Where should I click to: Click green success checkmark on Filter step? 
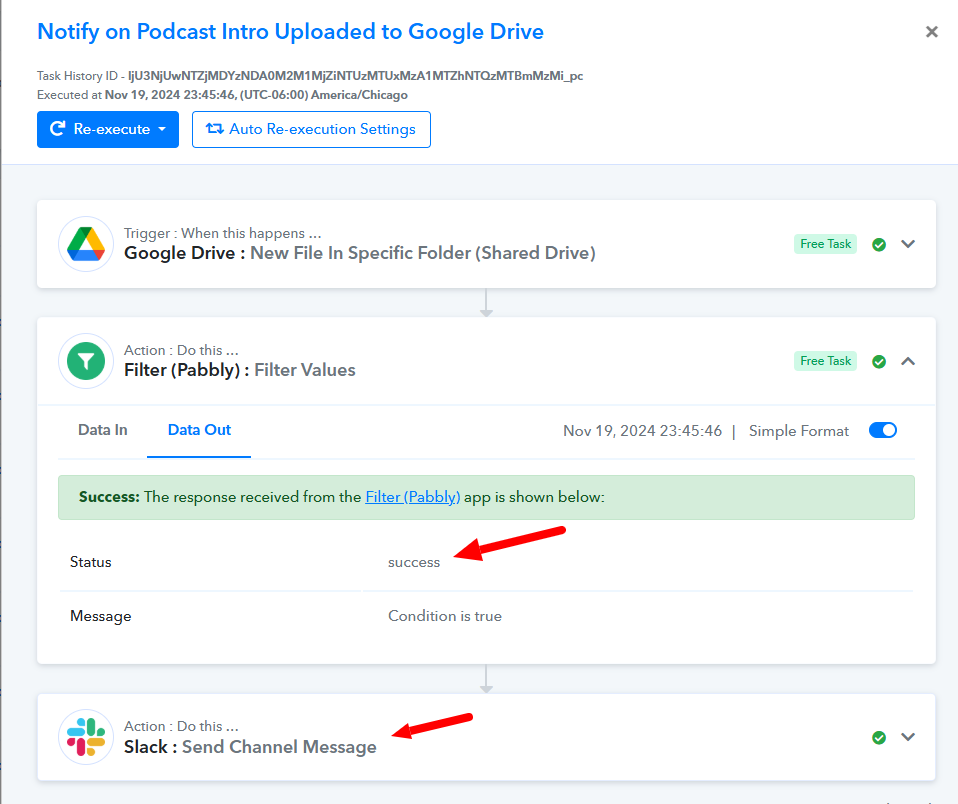tap(879, 362)
